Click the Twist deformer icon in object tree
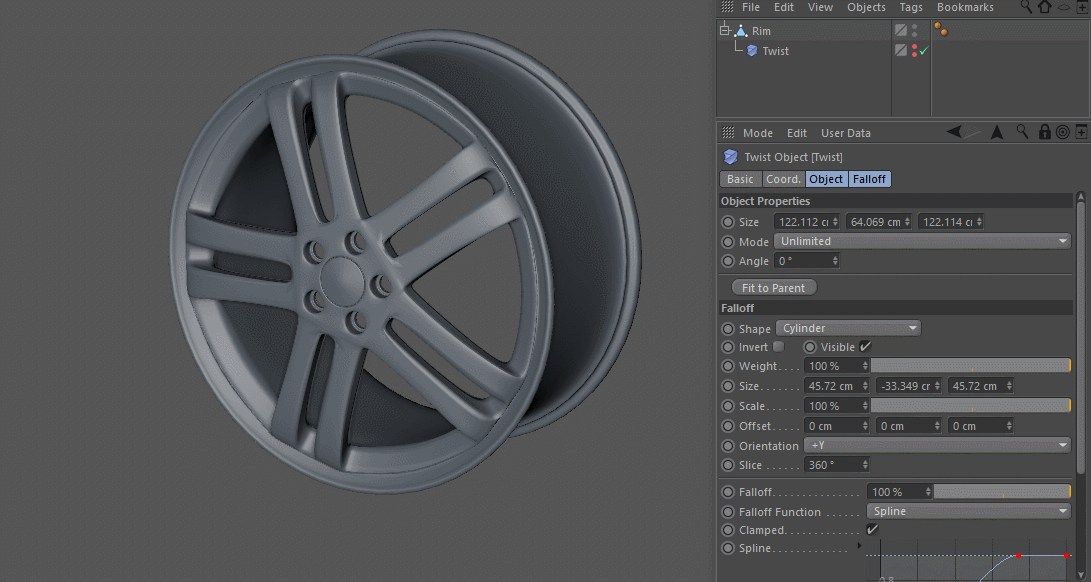This screenshot has height=582, width=1091. [x=752, y=51]
